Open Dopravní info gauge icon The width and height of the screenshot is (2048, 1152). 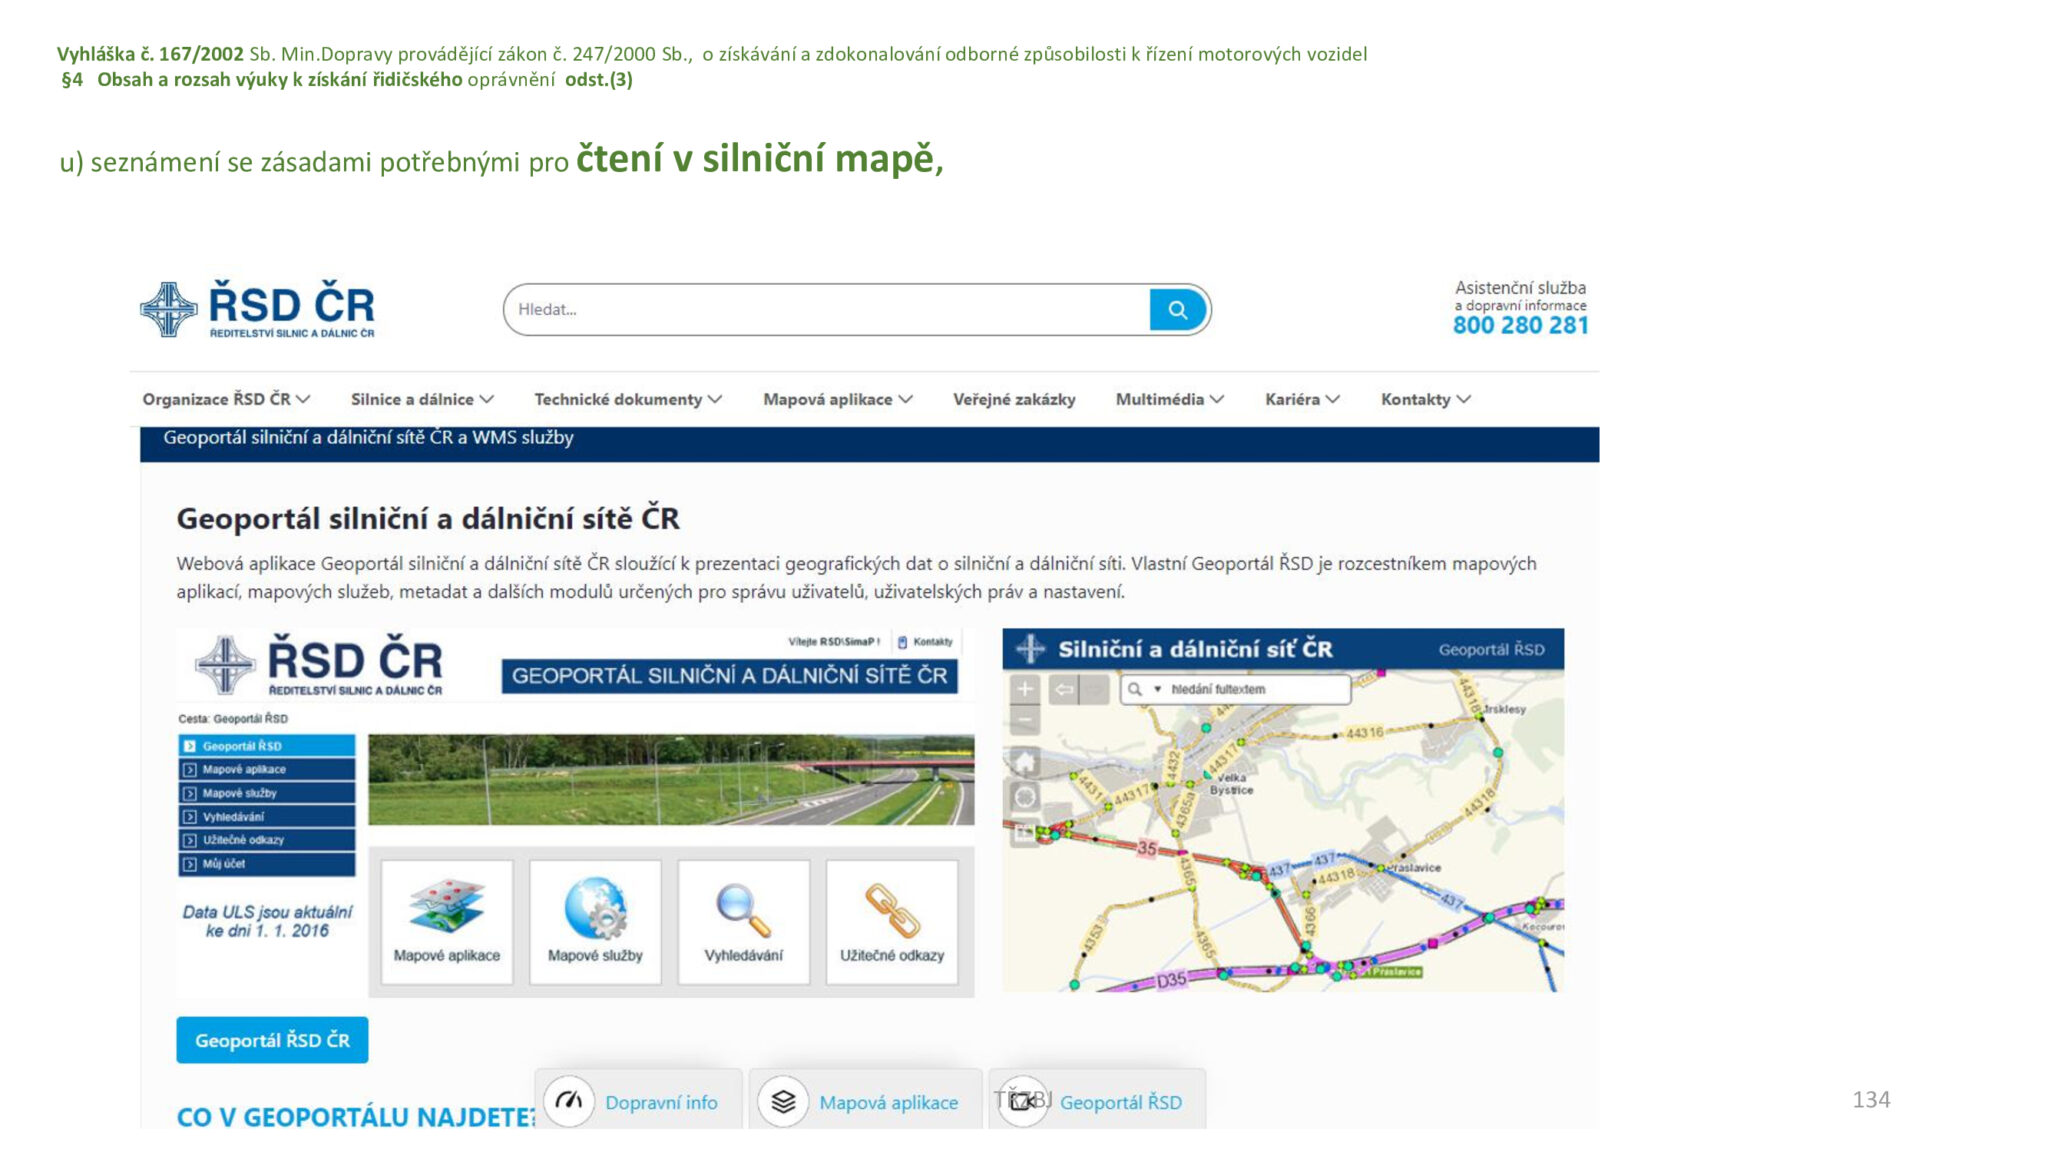[x=569, y=1101]
